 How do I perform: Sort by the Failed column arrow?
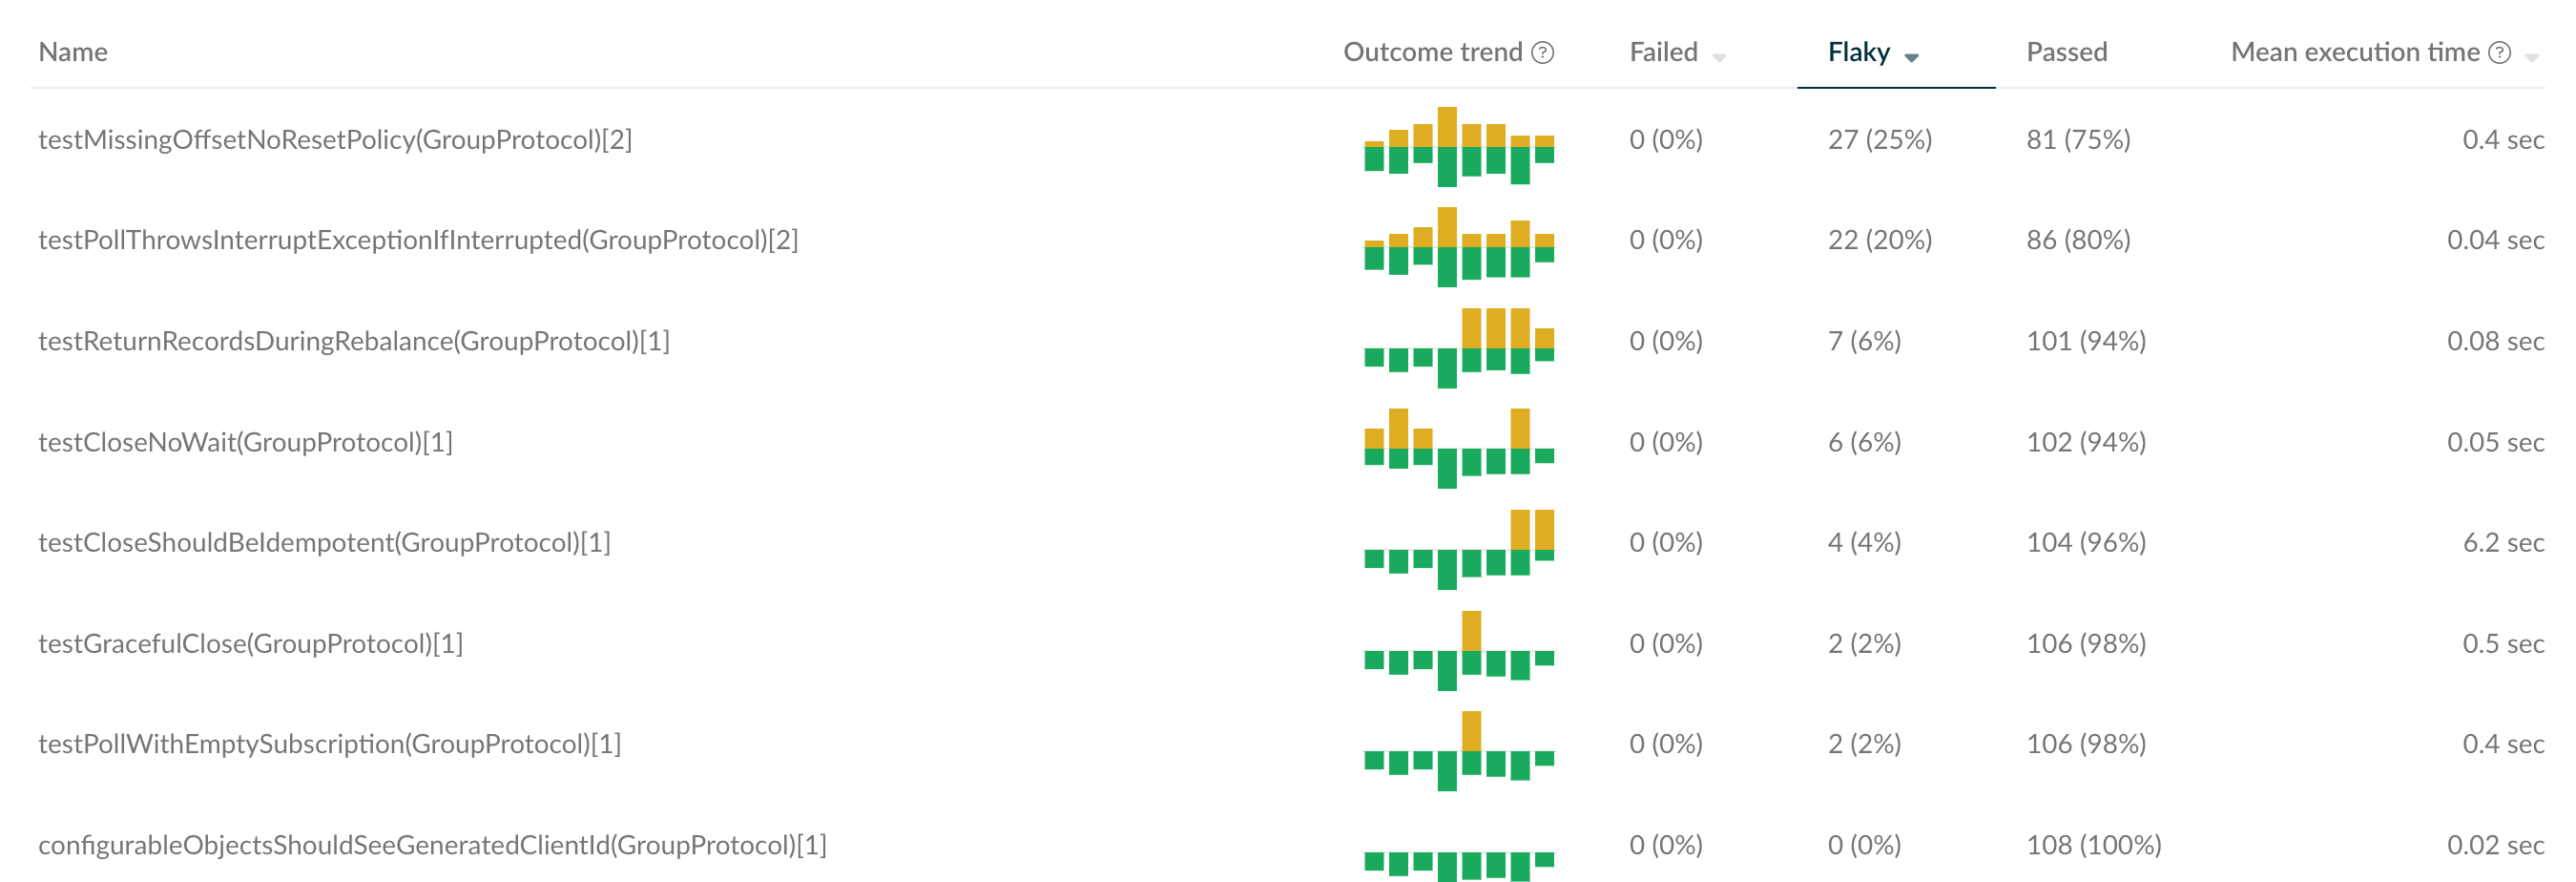pos(1719,58)
